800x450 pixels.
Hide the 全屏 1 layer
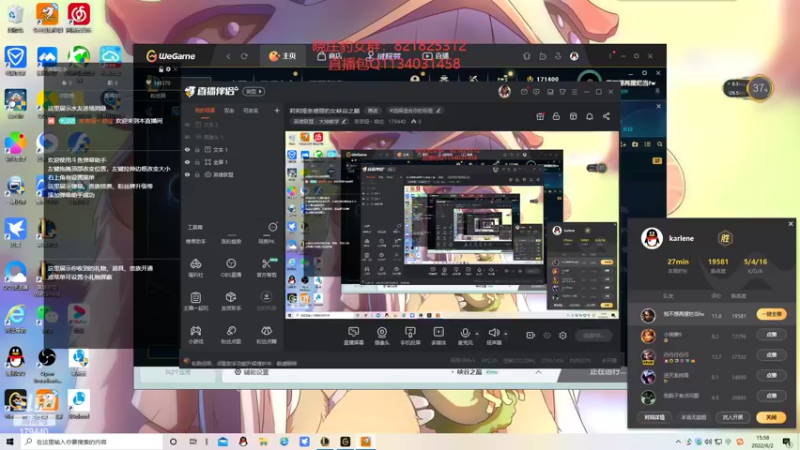click(187, 162)
